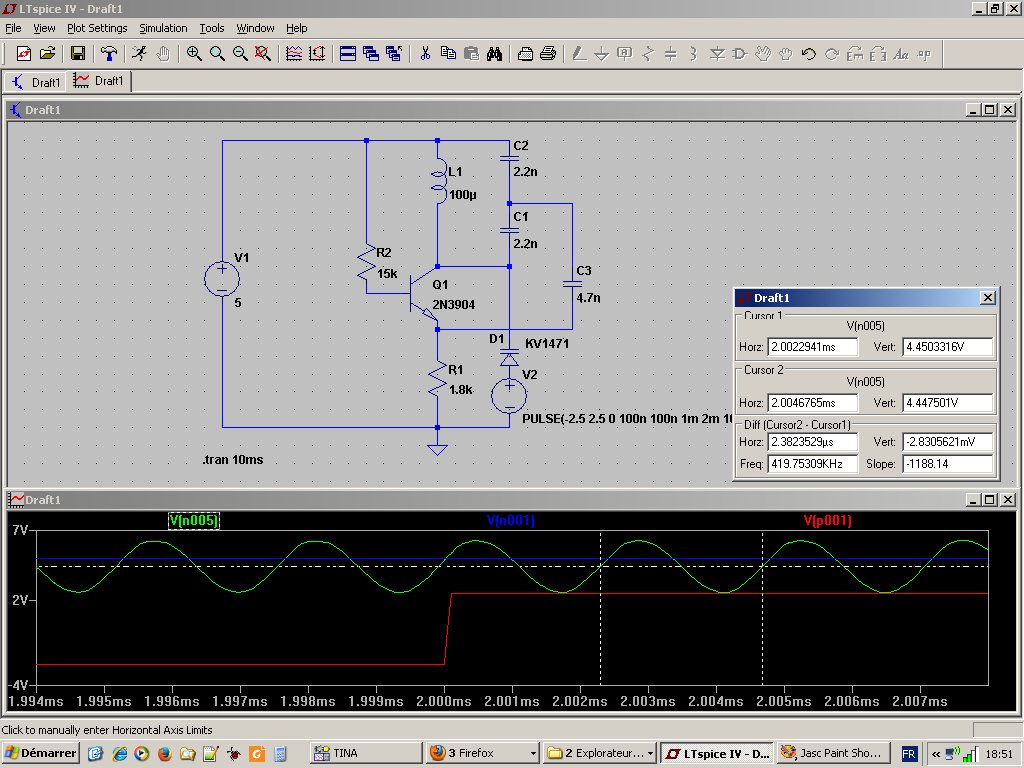
Task: Click the Zoom In magnifier icon
Action: click(x=193, y=53)
